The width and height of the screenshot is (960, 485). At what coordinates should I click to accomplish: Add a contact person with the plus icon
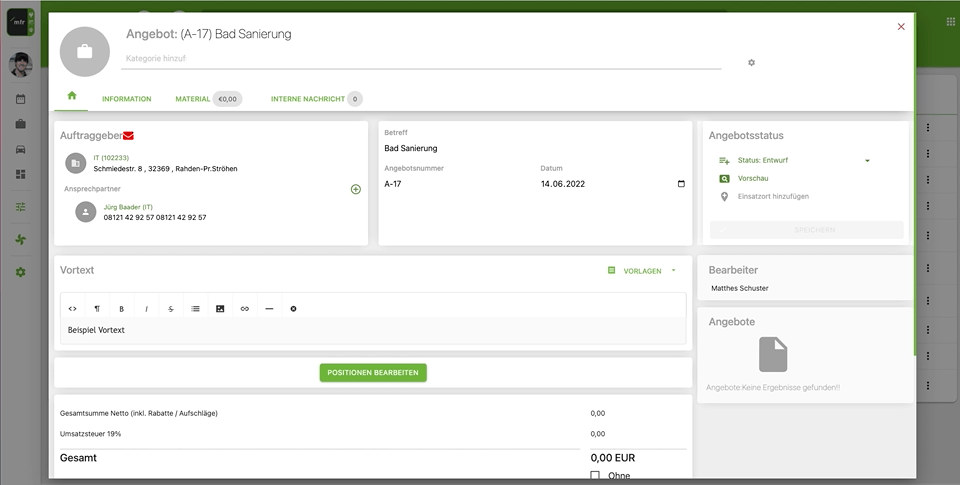point(356,189)
